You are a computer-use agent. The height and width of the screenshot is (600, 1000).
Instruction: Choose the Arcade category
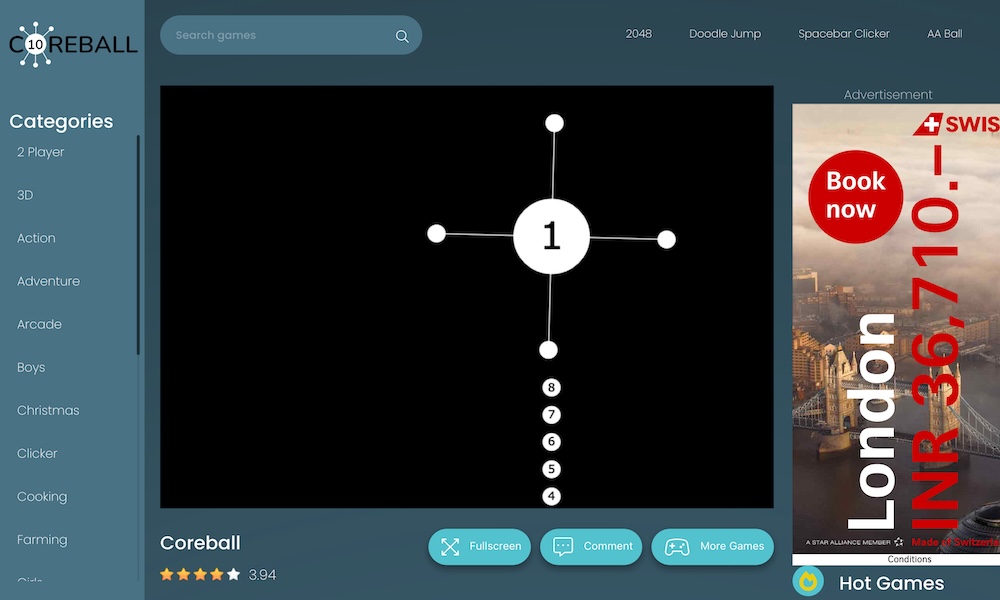tap(39, 324)
